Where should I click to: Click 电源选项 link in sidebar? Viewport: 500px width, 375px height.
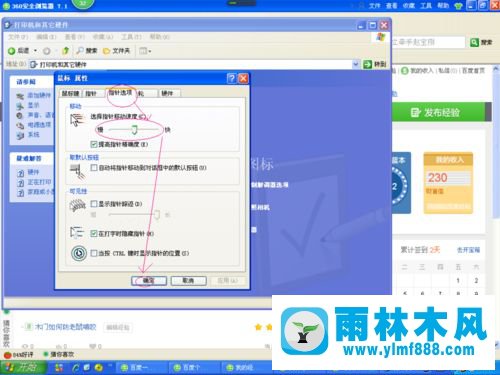[39, 125]
